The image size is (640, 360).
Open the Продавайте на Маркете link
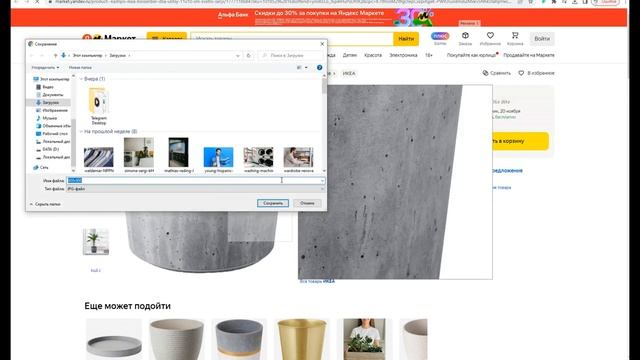[529, 55]
